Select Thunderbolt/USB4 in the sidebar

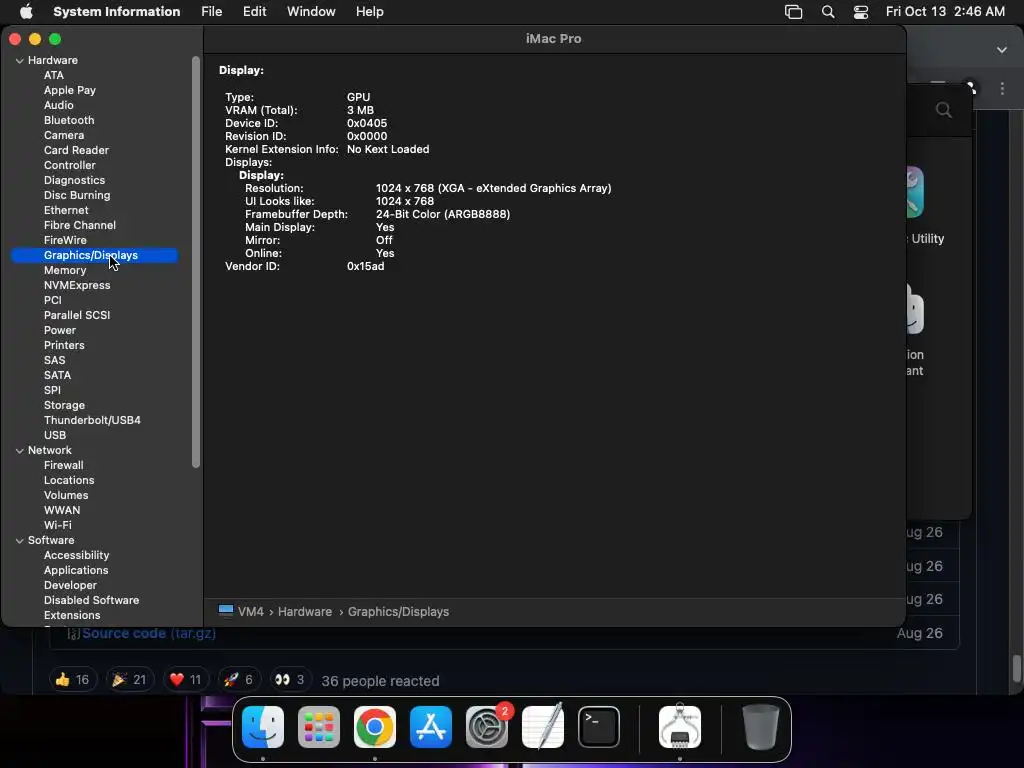point(92,421)
